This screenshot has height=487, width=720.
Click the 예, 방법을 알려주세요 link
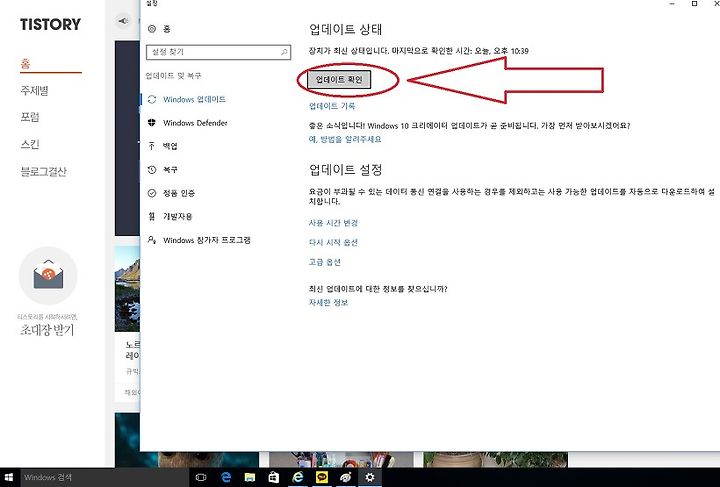[x=345, y=139]
